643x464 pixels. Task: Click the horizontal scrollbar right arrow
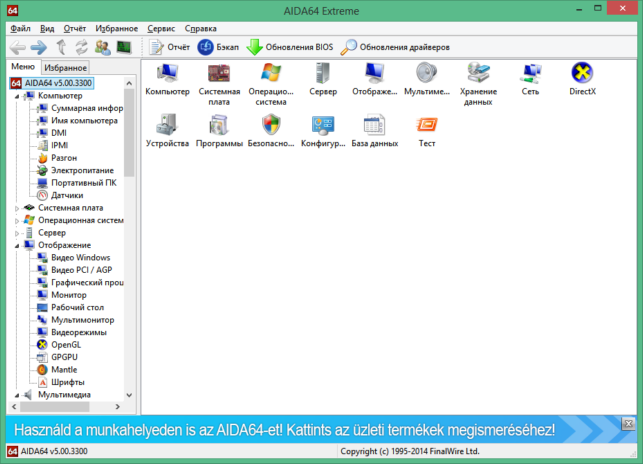click(118, 407)
